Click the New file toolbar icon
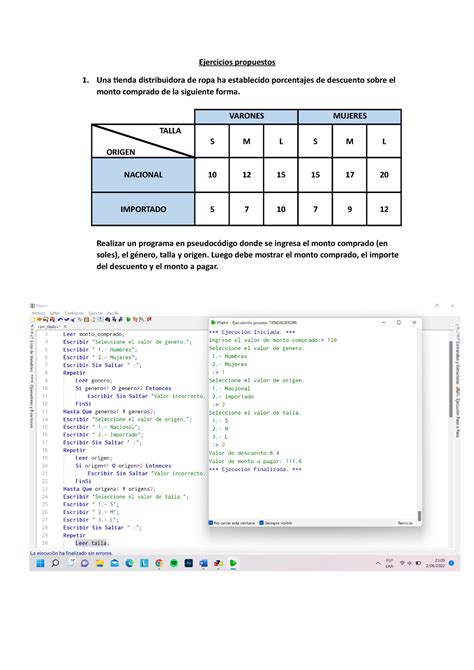 point(33,320)
